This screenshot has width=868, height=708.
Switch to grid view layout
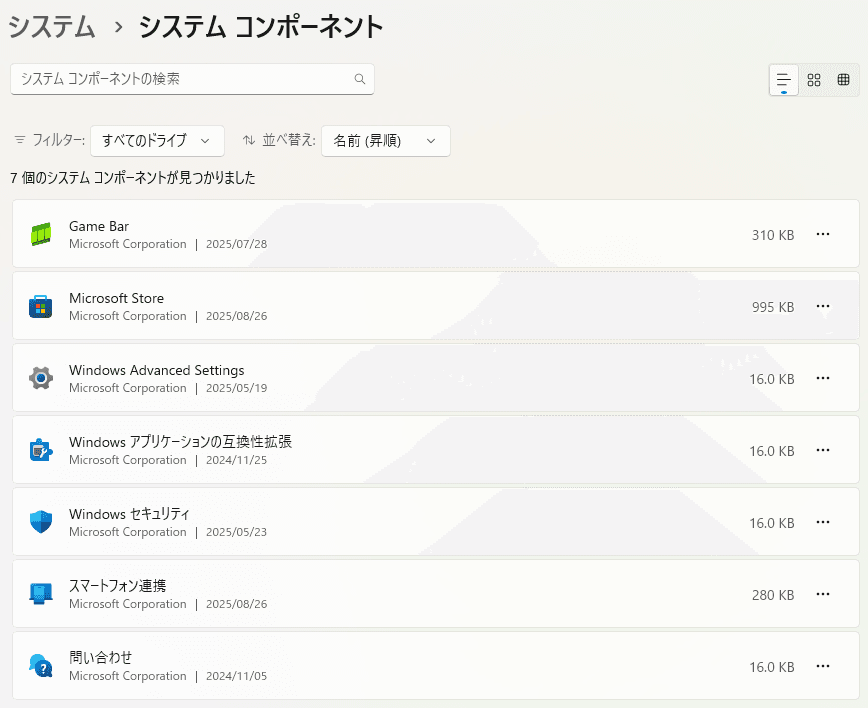click(814, 80)
